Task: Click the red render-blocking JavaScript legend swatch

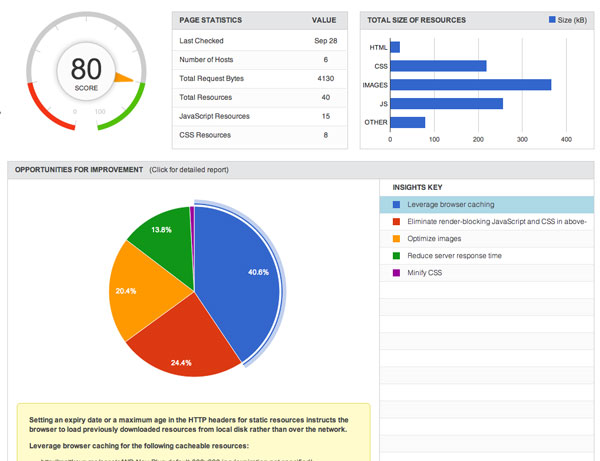Action: click(x=396, y=222)
